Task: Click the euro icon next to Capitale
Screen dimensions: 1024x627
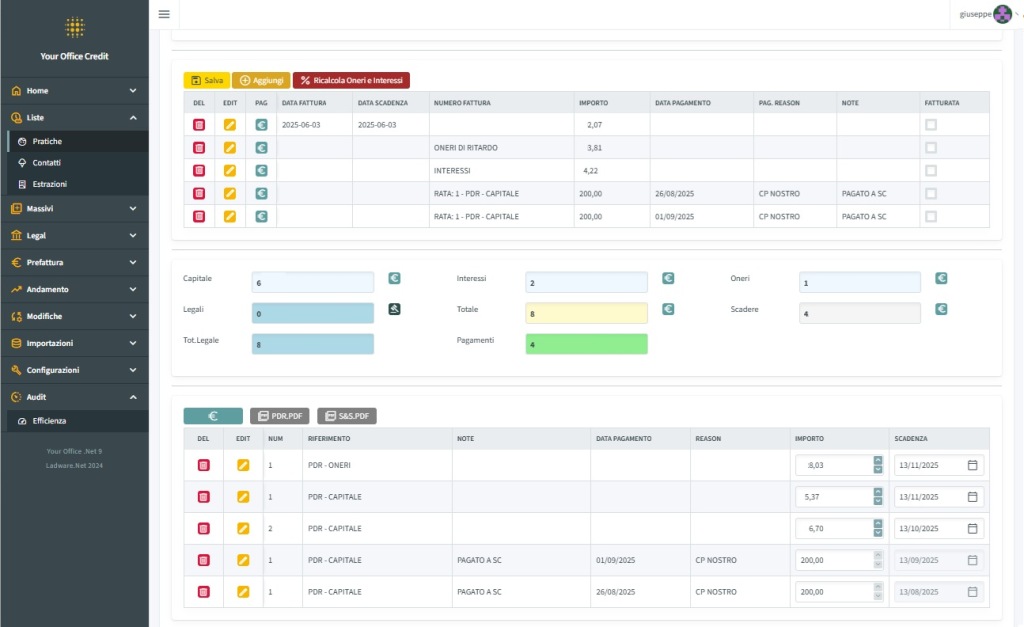Action: (394, 279)
